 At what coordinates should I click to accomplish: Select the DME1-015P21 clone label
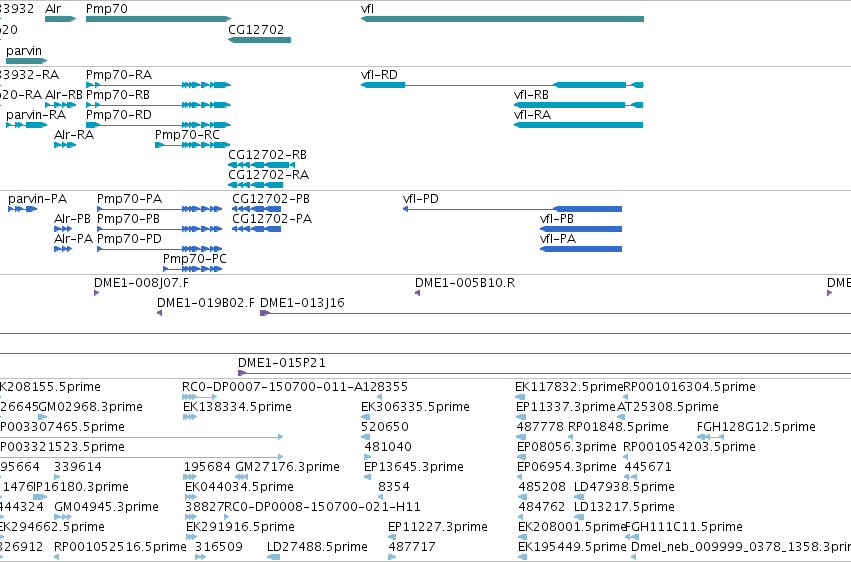point(282,363)
